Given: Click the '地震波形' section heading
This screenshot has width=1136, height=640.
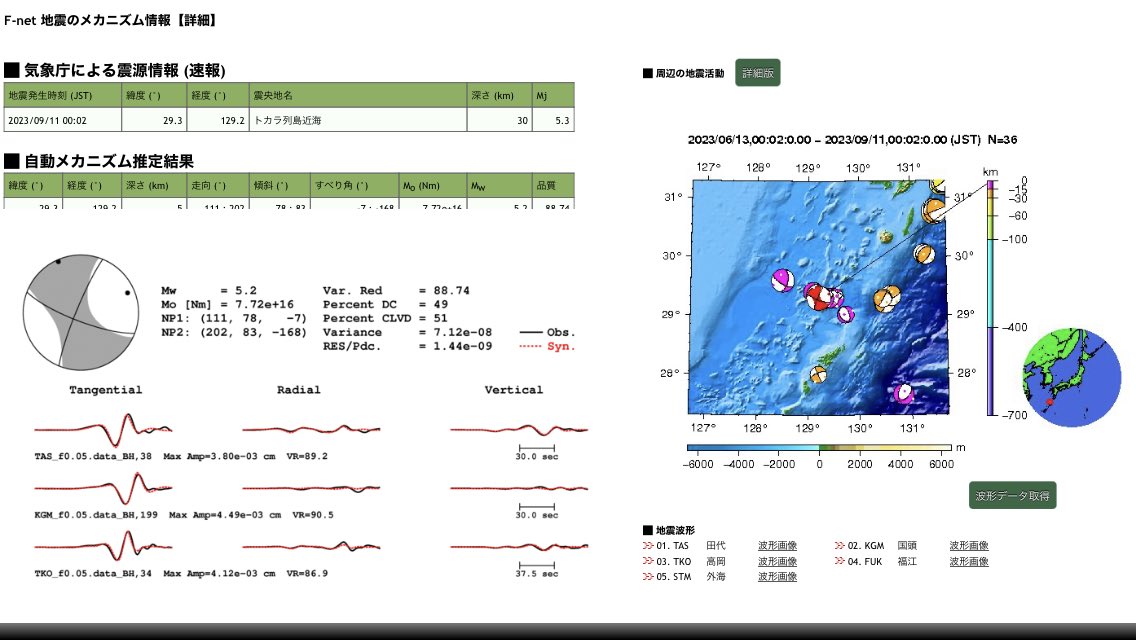Looking at the screenshot, I should [x=675, y=531].
